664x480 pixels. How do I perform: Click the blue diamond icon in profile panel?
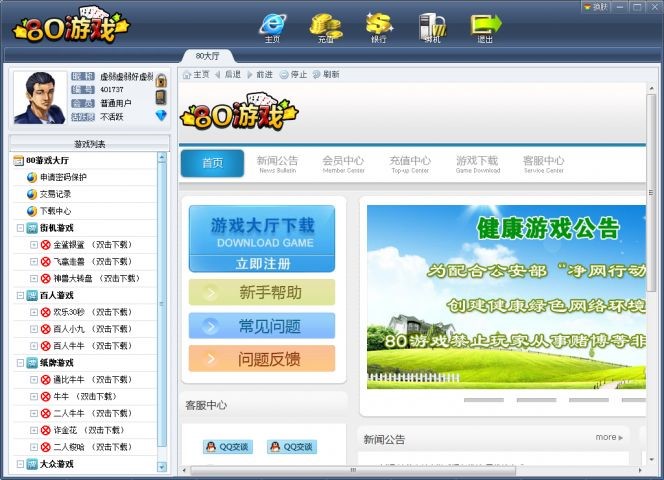point(161,115)
